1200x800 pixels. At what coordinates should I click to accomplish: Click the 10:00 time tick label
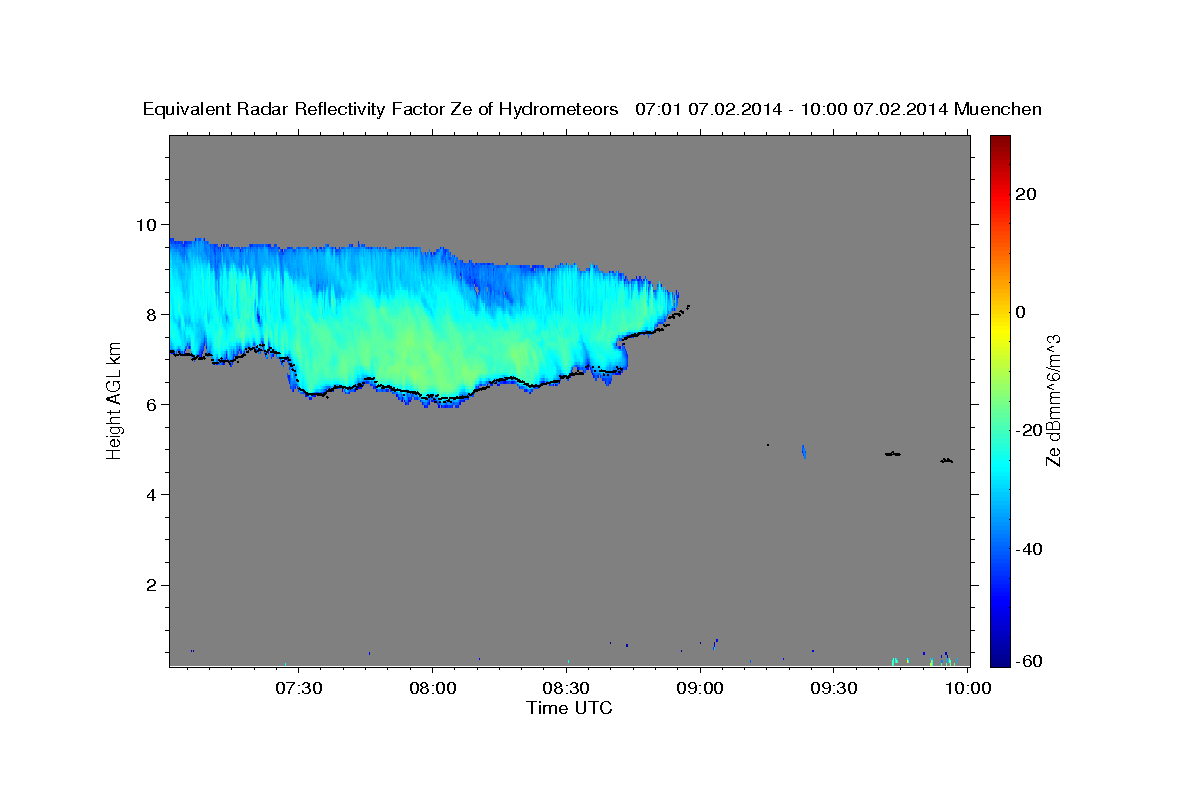click(968, 688)
